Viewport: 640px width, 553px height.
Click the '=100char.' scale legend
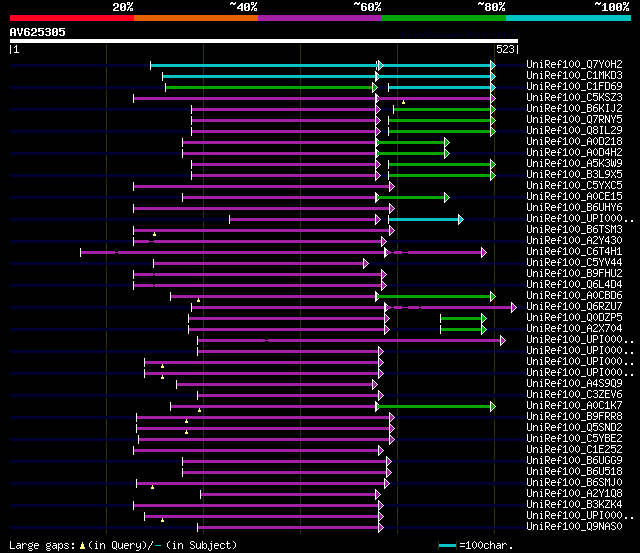pos(486,545)
